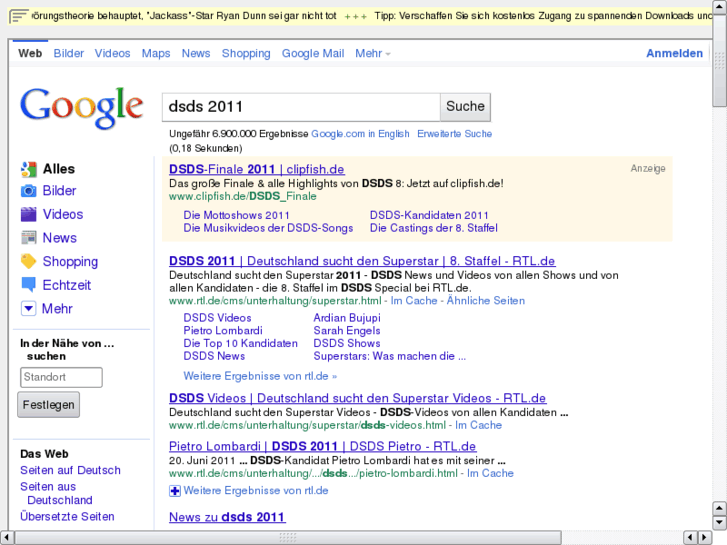Open Pietro Lombardi sitelink

click(x=223, y=331)
